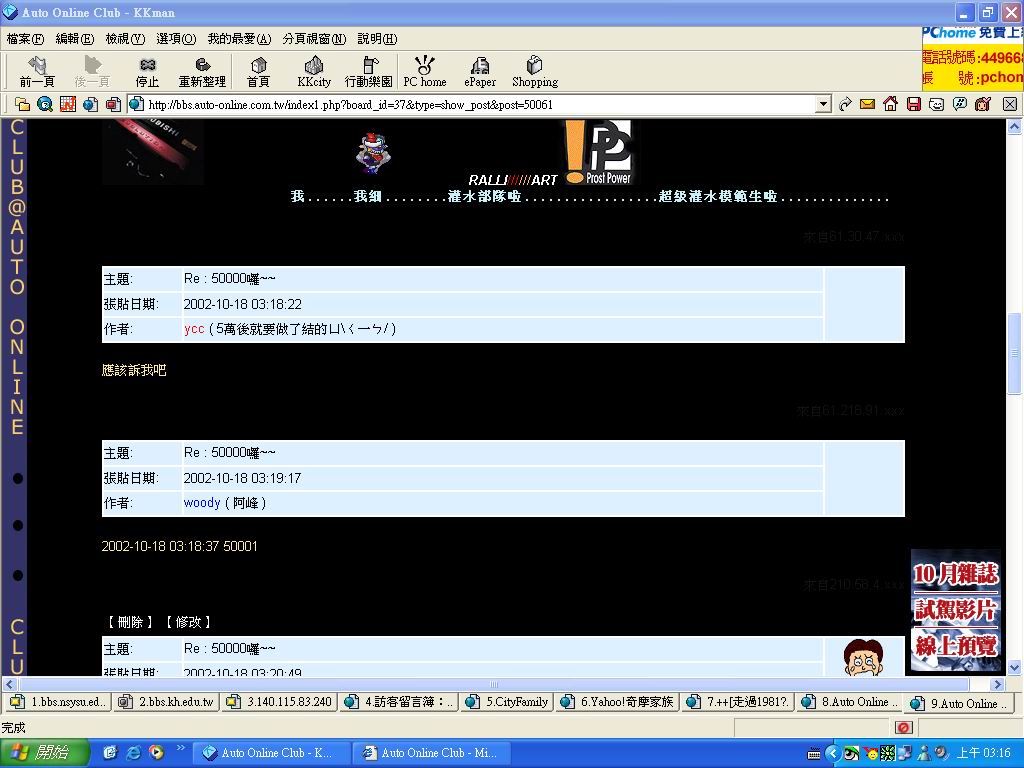Click in the URL address field
This screenshot has height=768, width=1024.
480,104
